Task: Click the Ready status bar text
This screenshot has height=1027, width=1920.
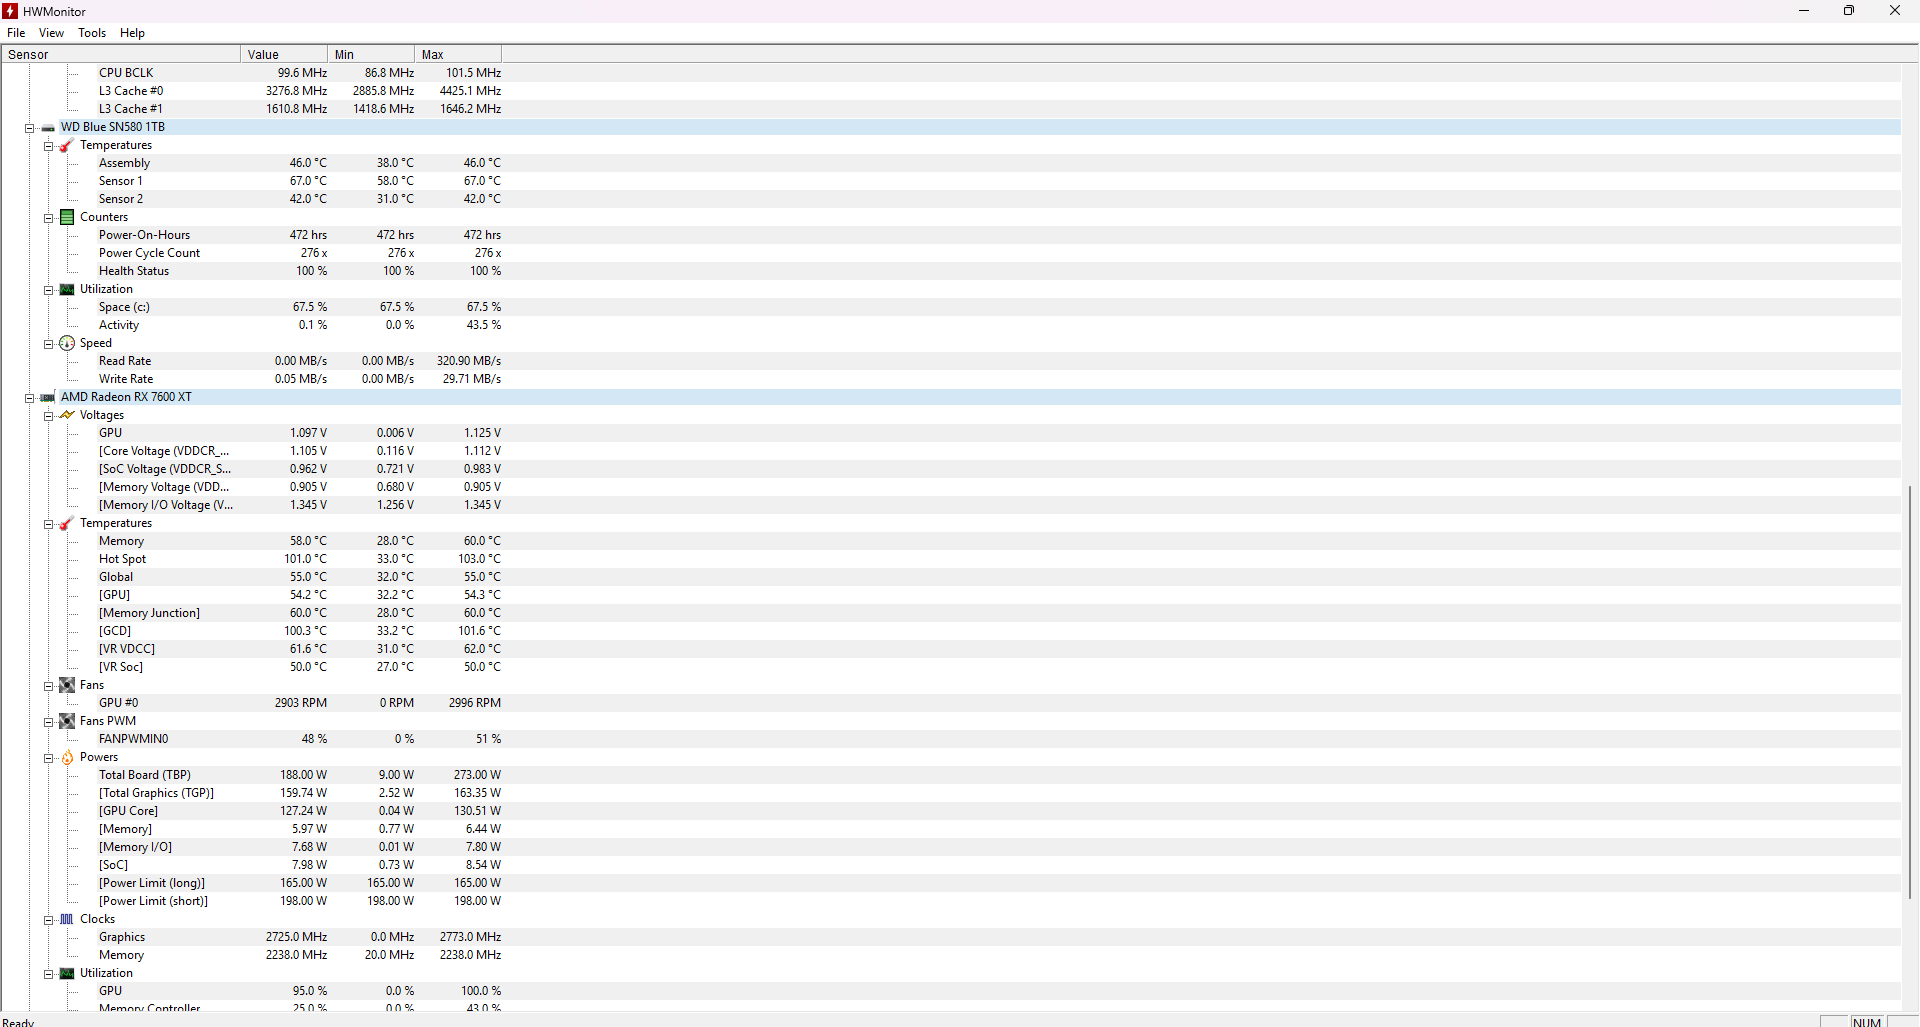Action: (19, 1022)
